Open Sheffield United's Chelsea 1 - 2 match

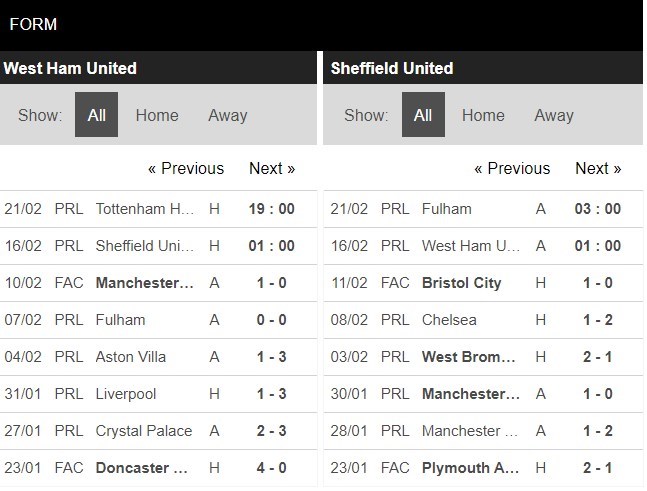(x=449, y=320)
